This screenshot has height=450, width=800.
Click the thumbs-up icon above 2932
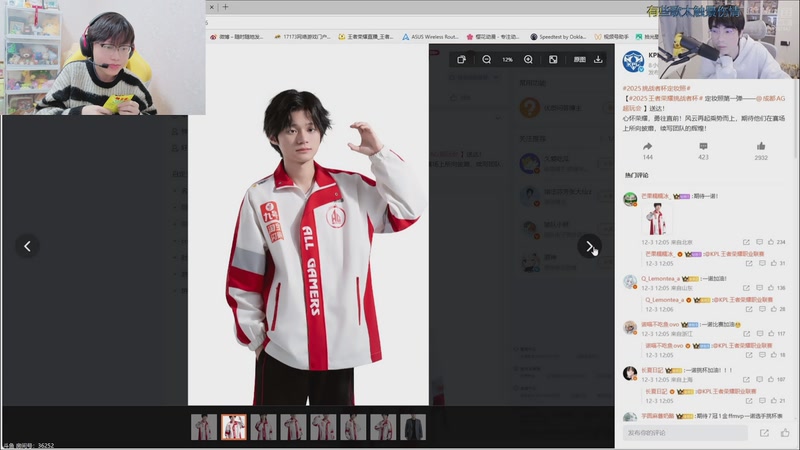coord(761,146)
